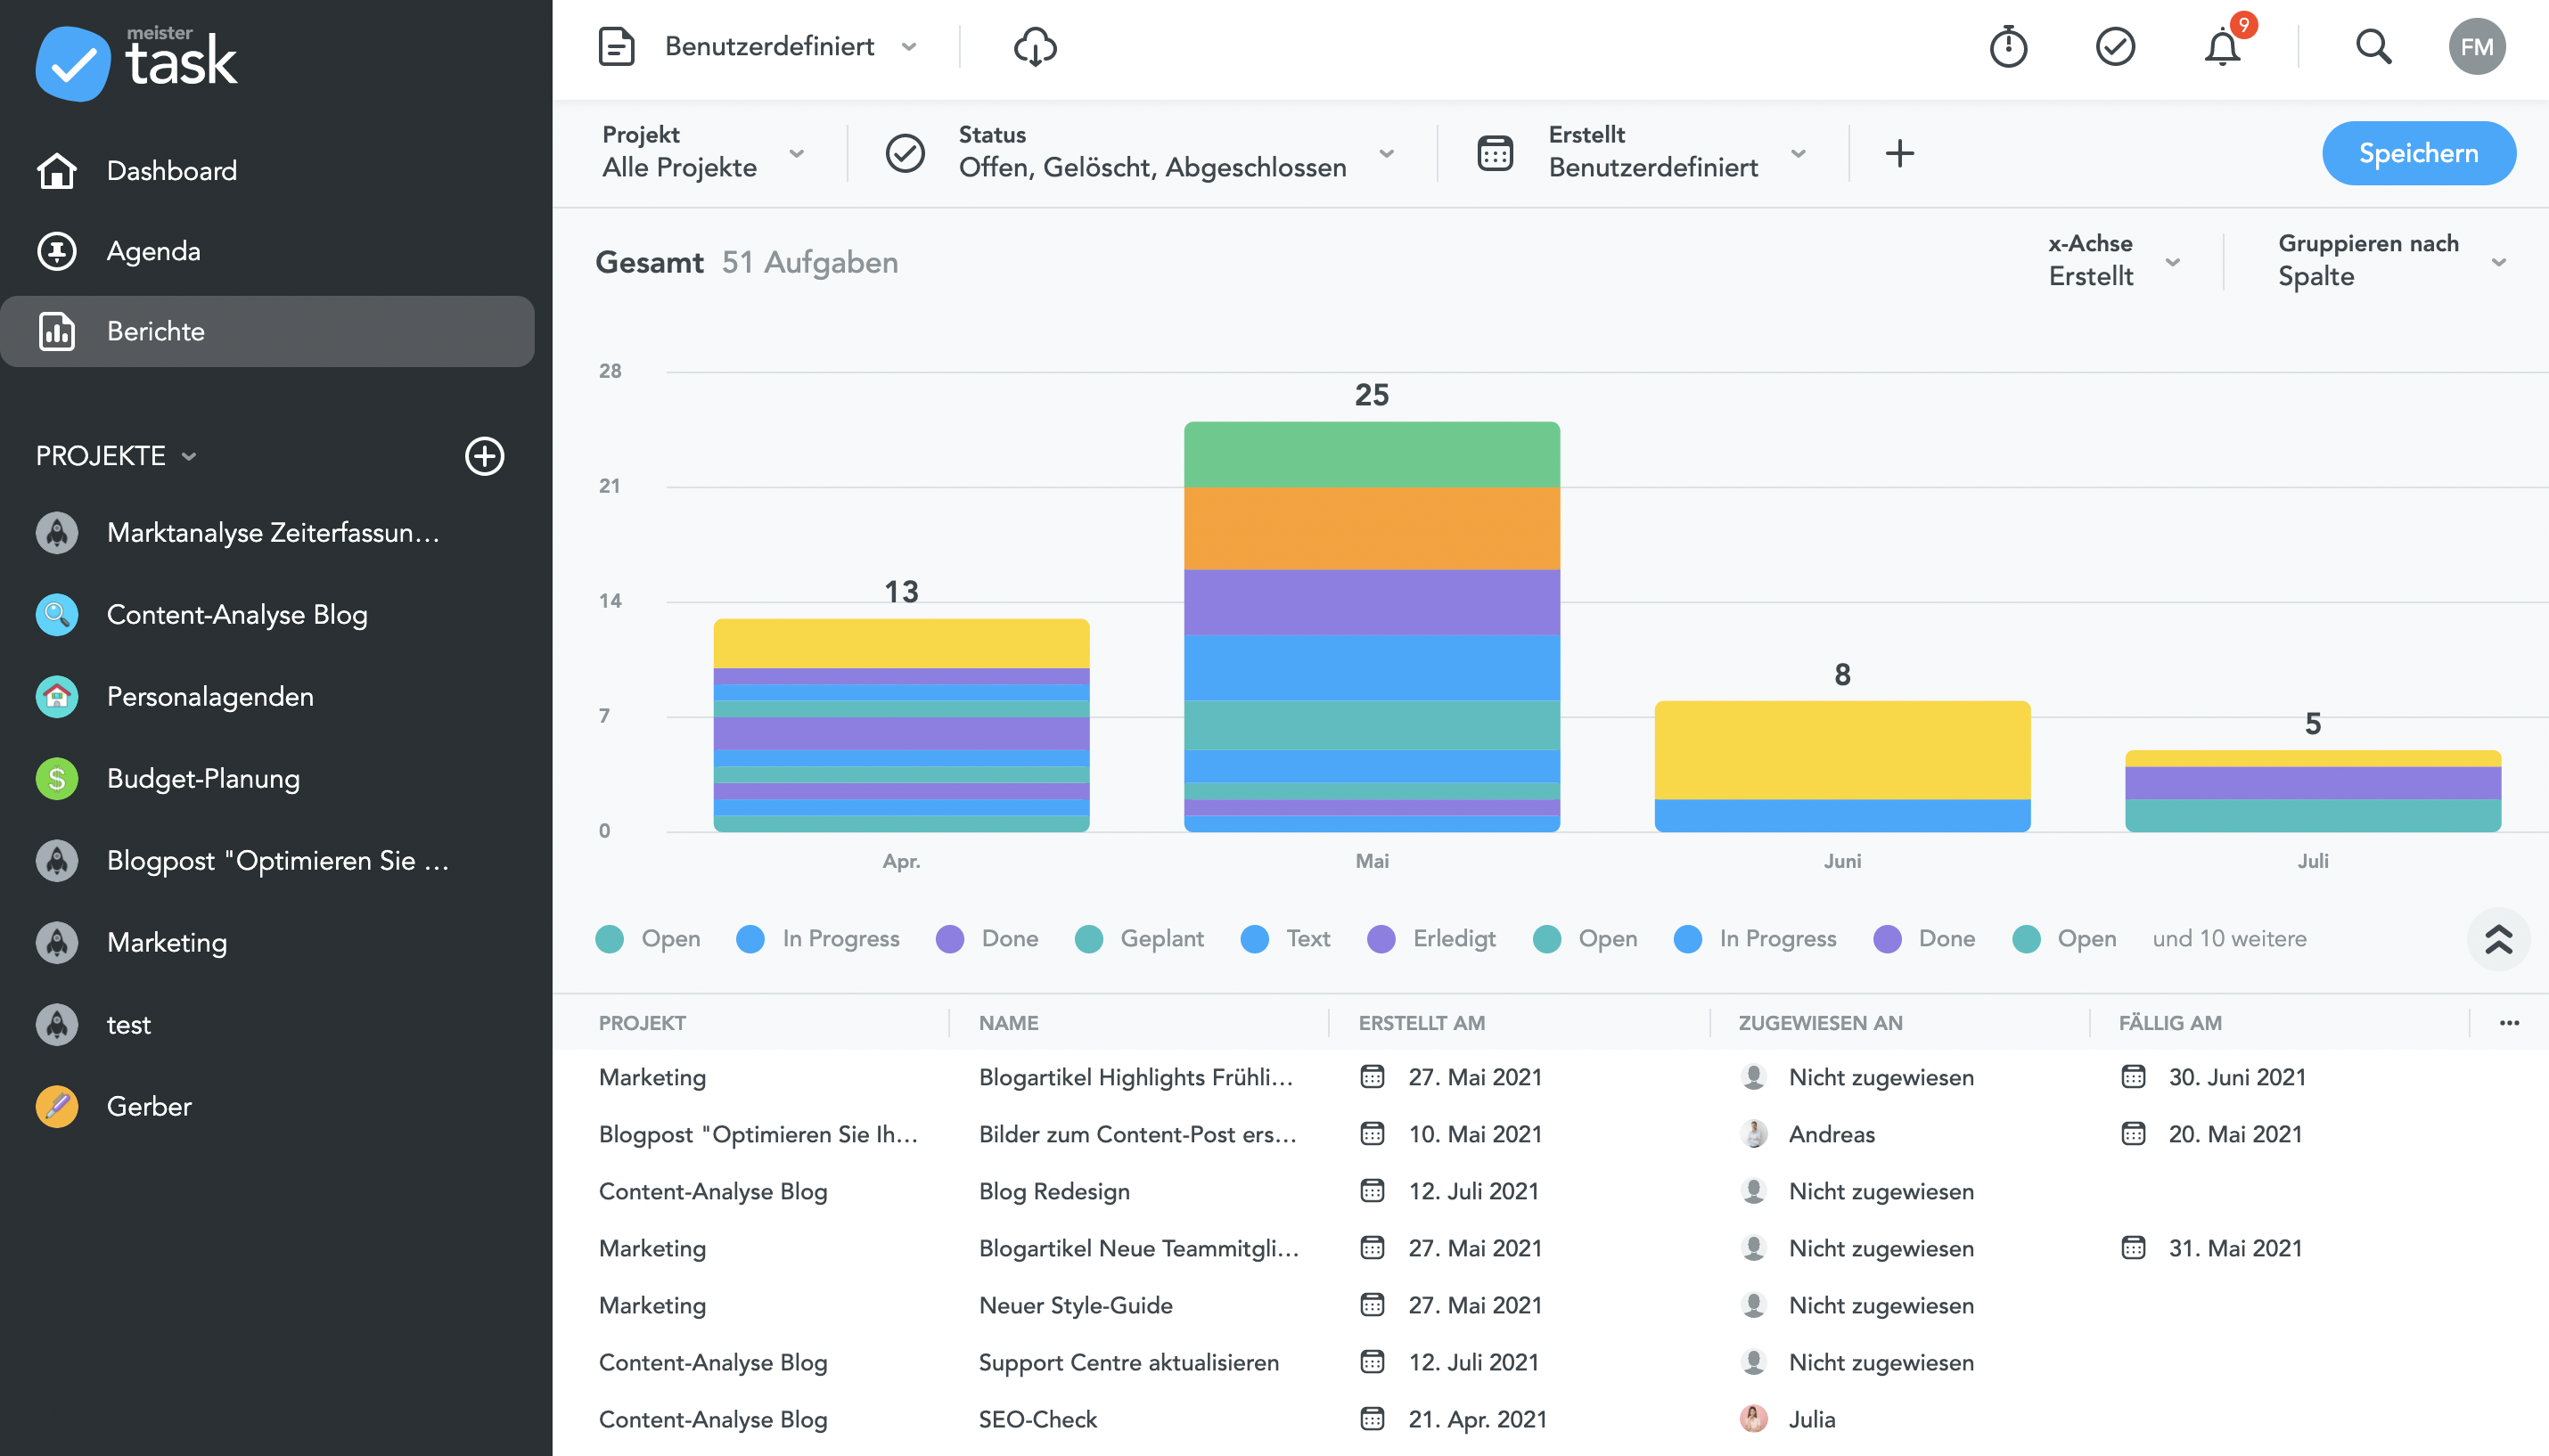Screen dimensions: 2549x1456
Task: Click the Speichern button
Action: (2418, 153)
